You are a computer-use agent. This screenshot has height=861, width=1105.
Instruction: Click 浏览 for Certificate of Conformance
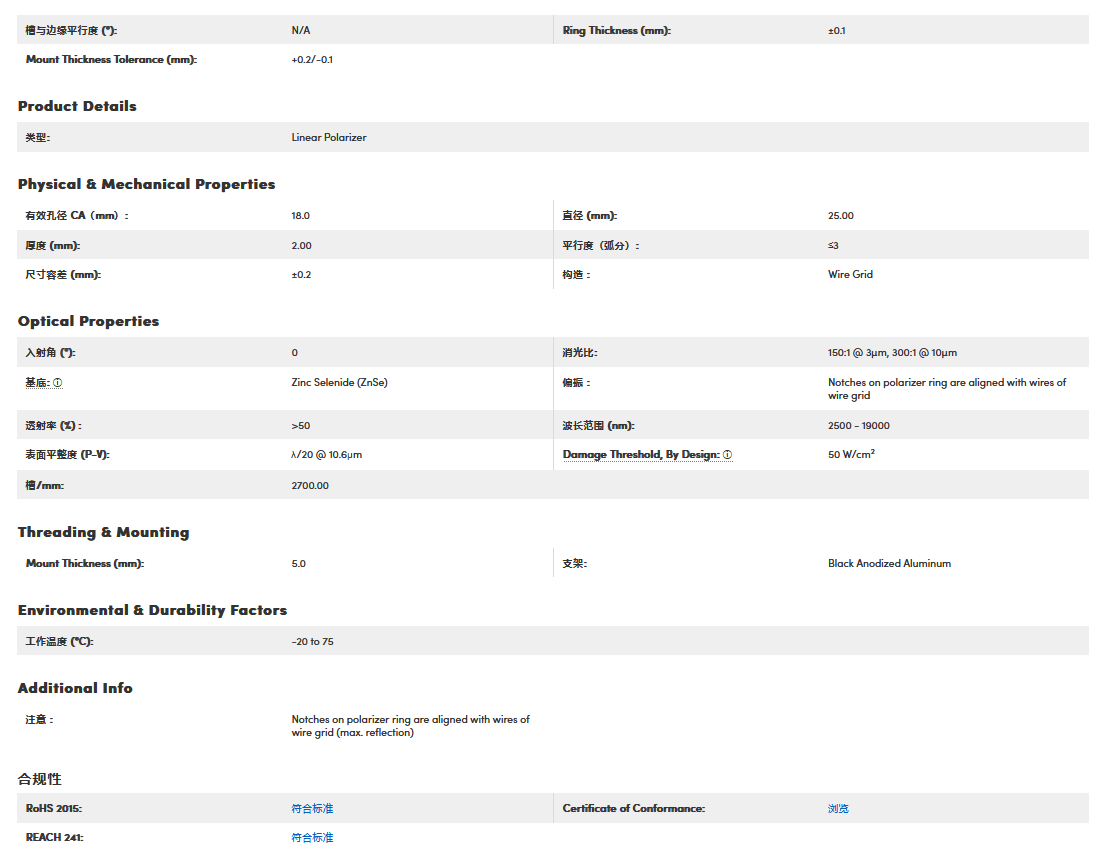coord(838,808)
